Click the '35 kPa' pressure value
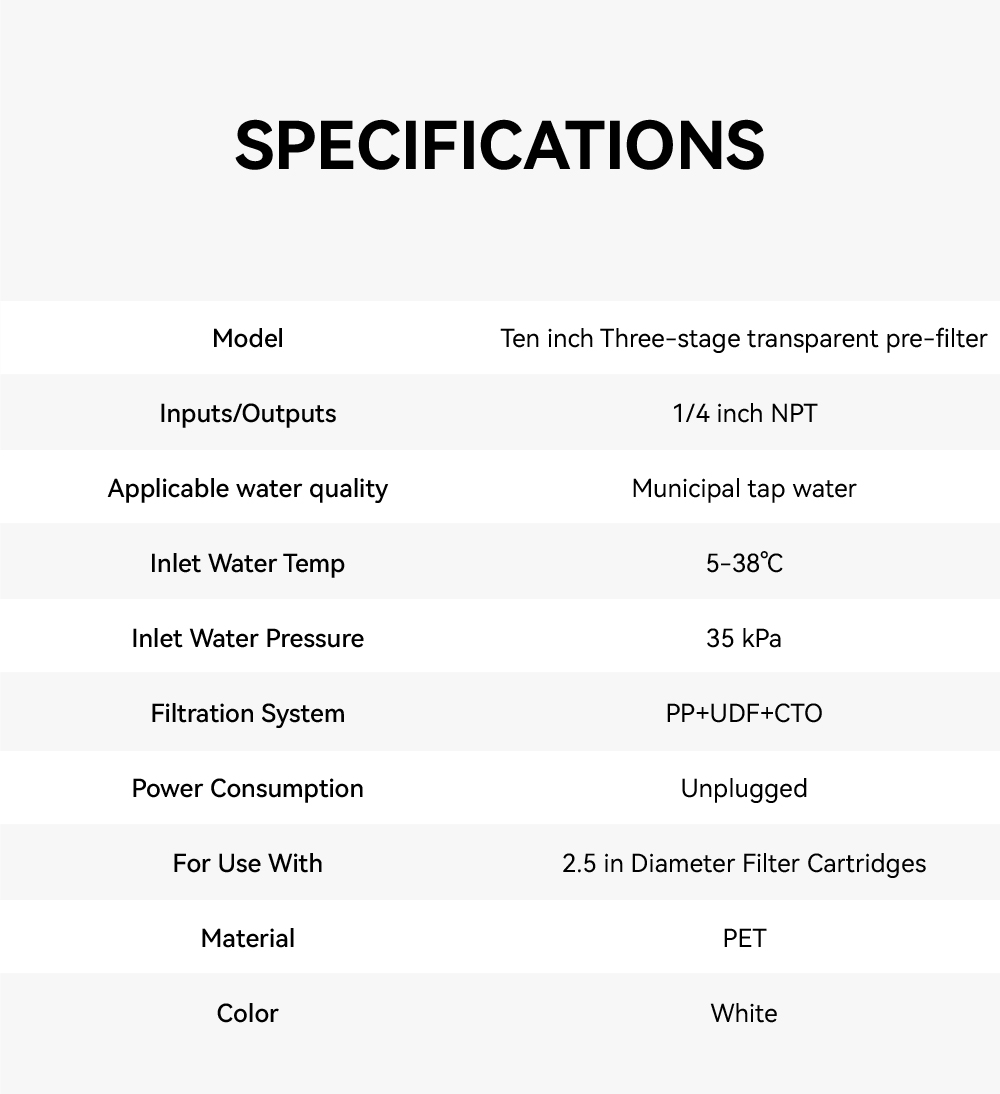 point(744,639)
